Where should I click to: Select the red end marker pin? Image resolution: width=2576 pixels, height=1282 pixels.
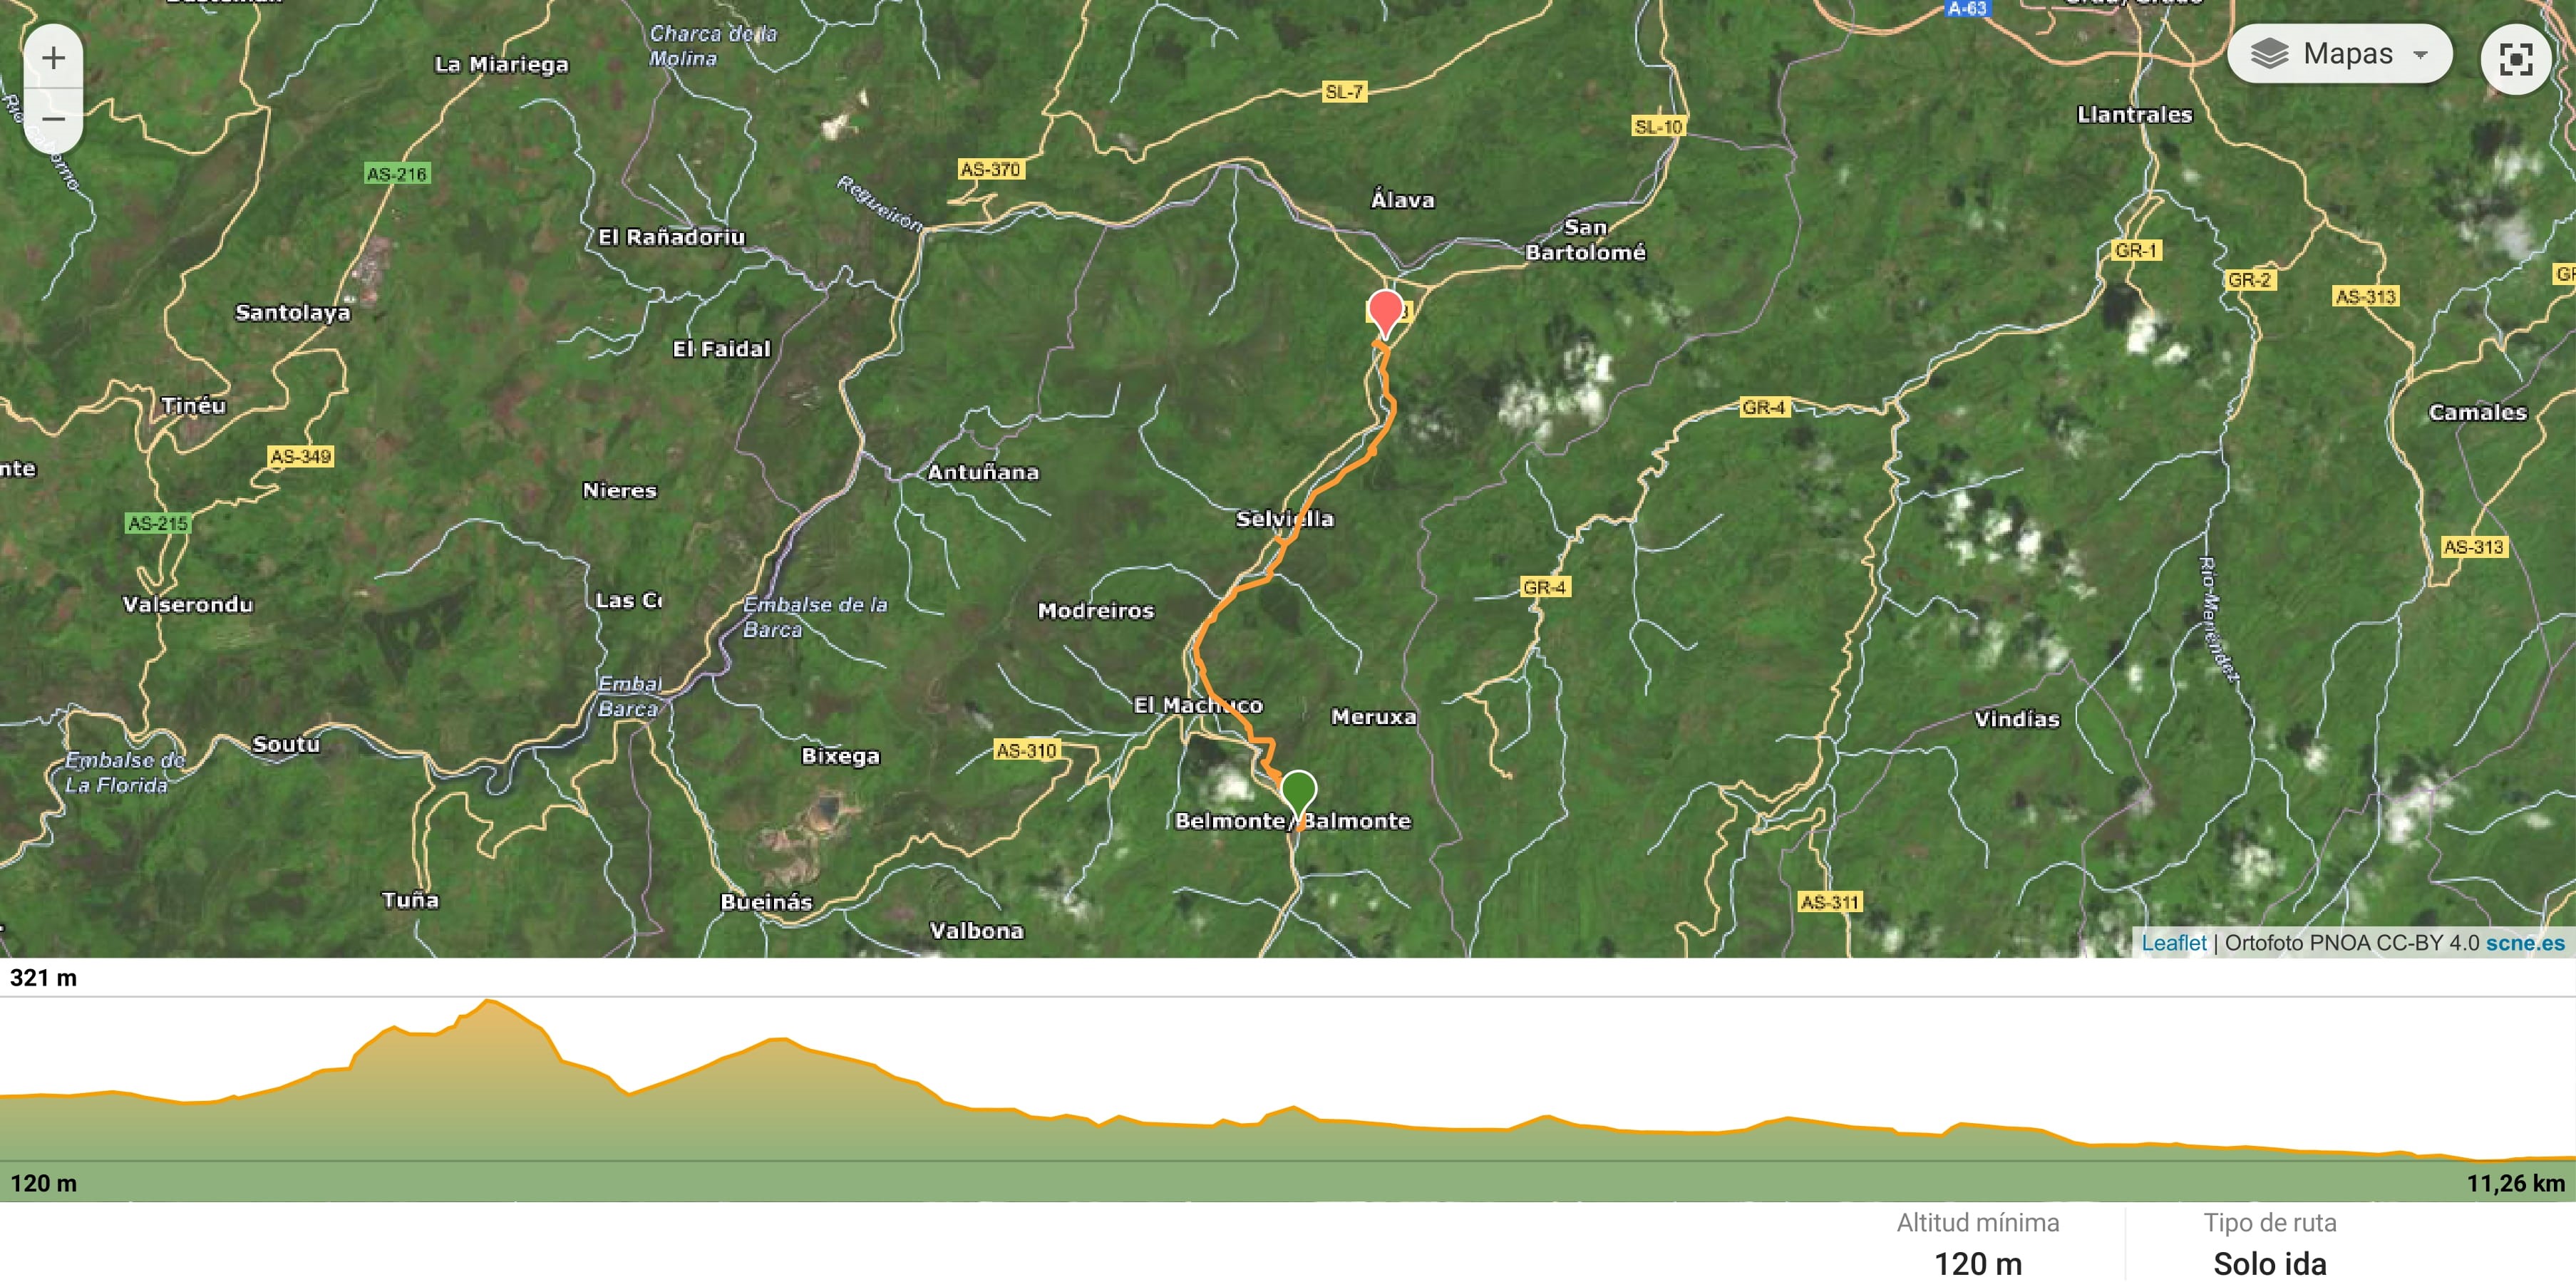coord(1385,312)
